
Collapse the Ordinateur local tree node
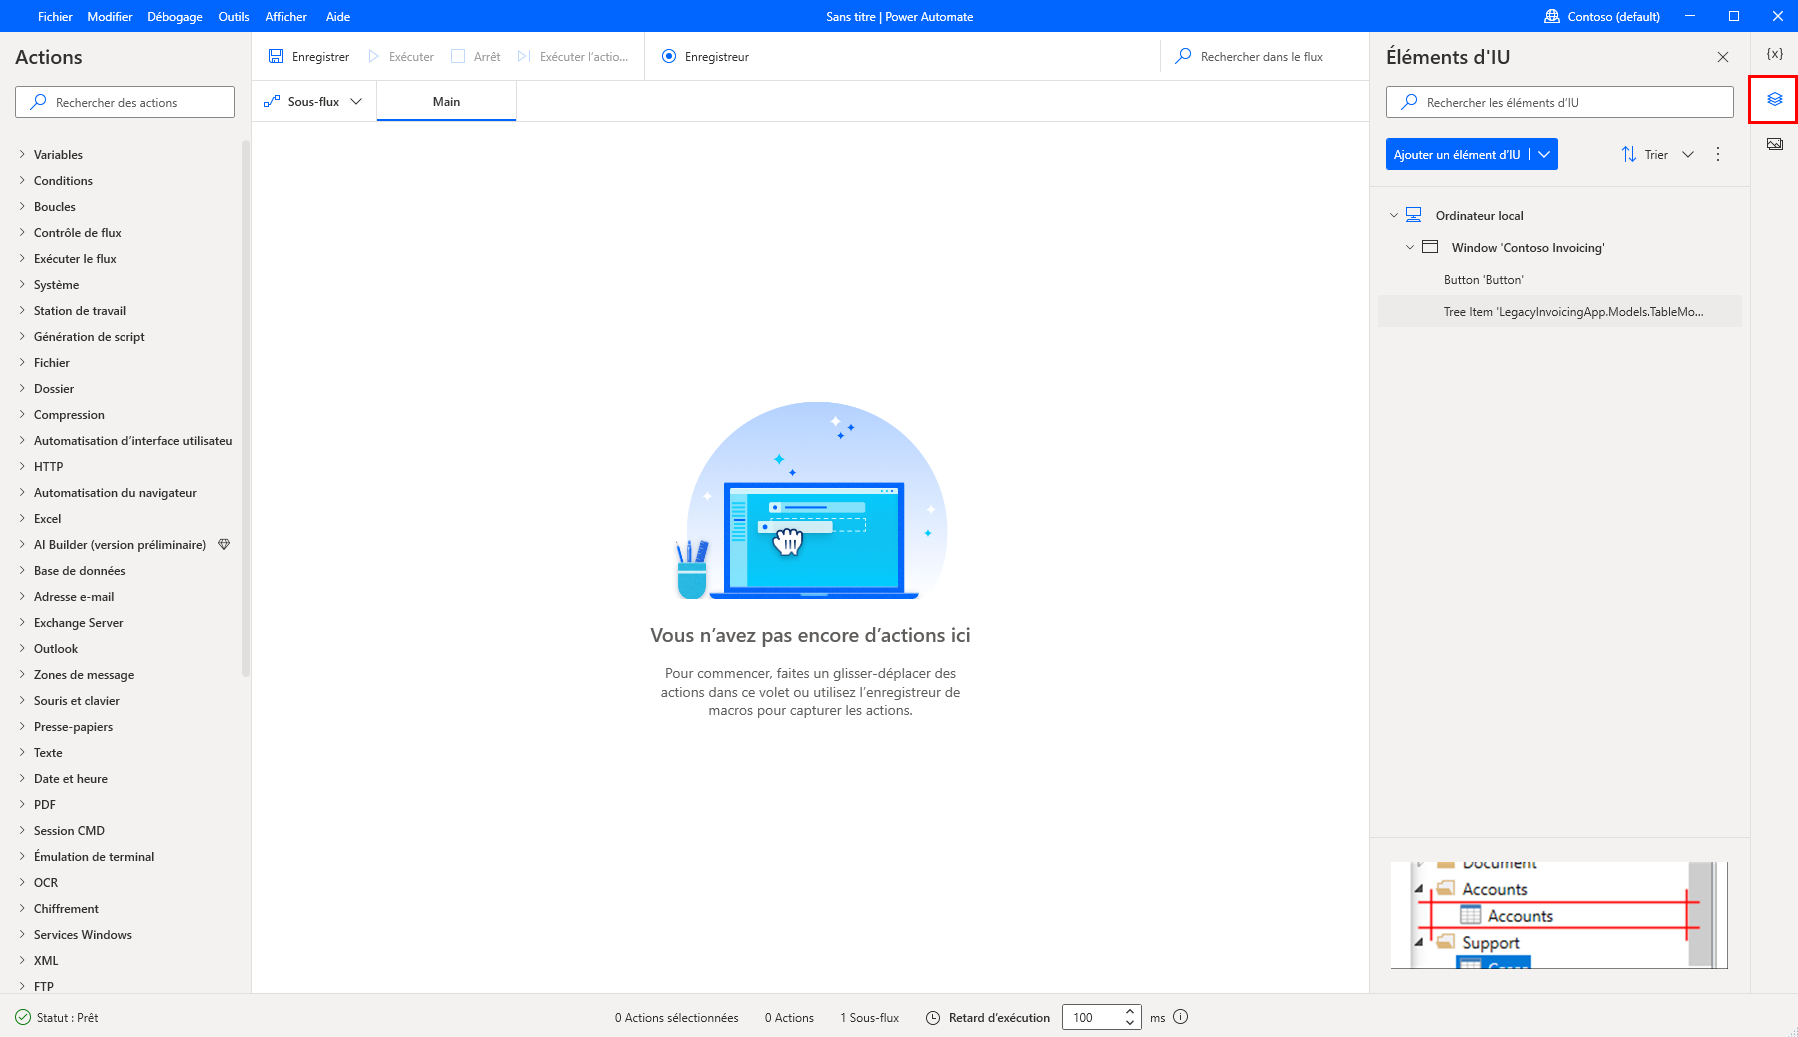tap(1393, 215)
